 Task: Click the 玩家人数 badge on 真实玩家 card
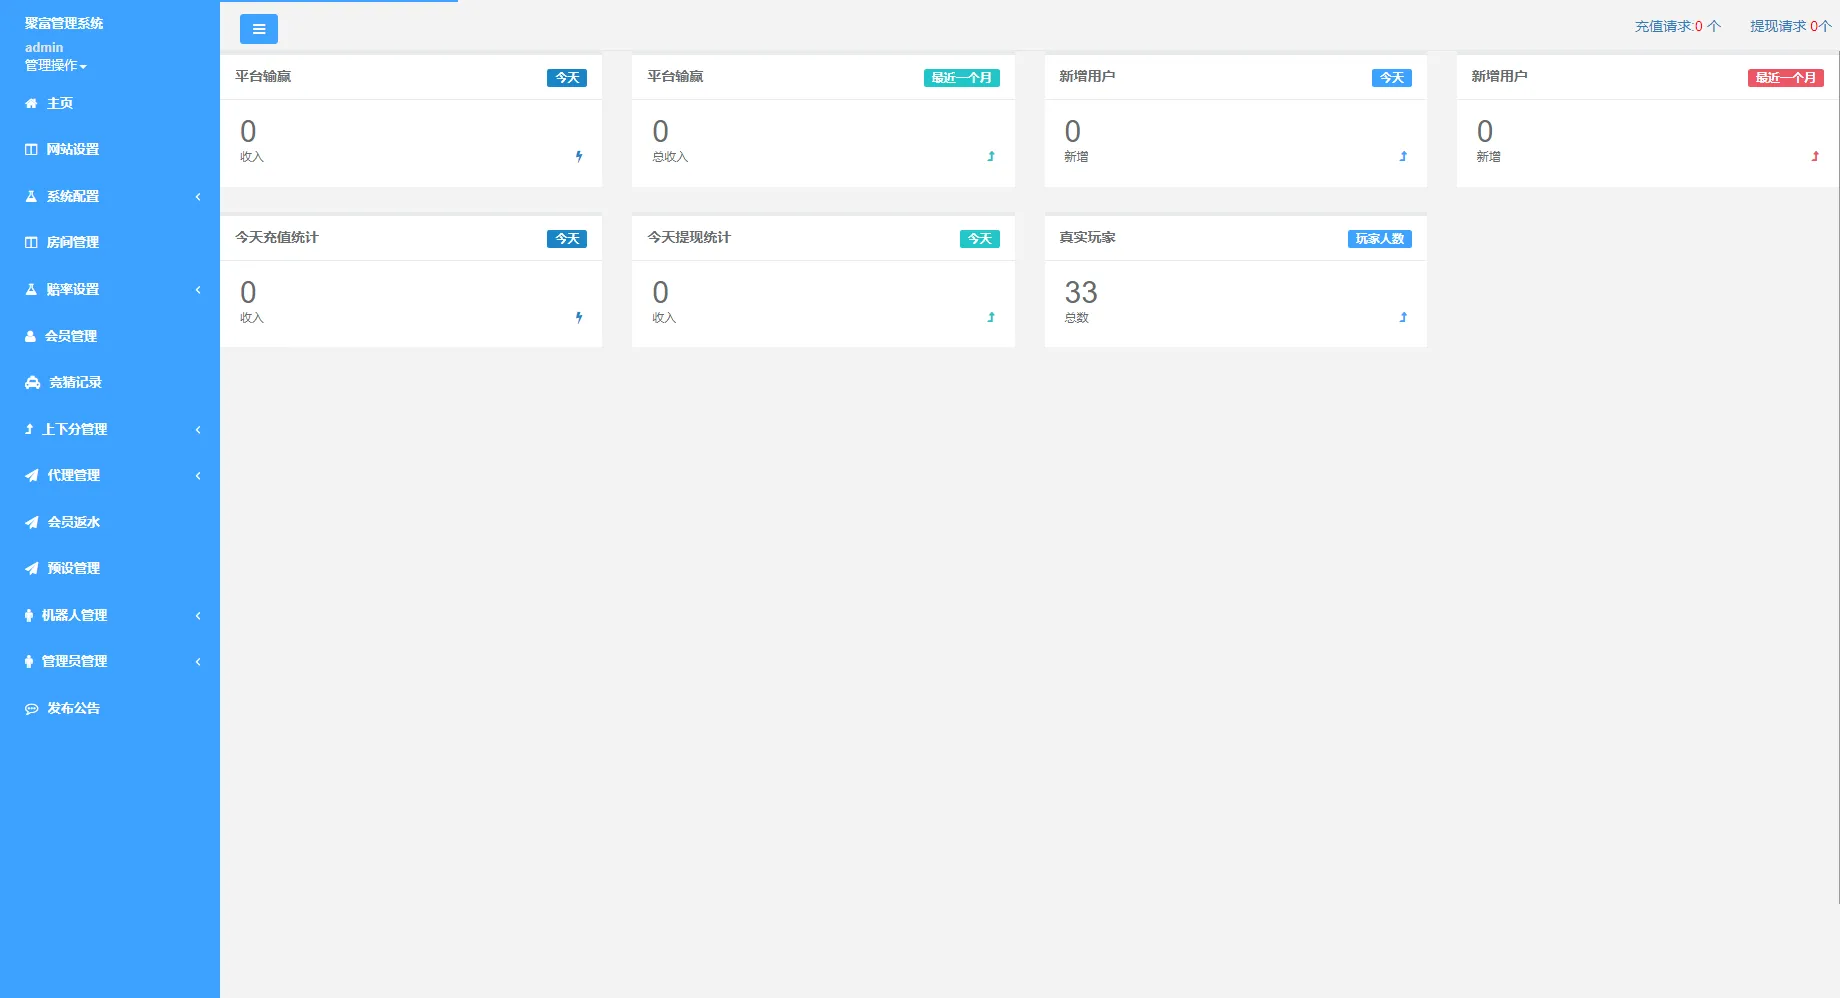point(1379,238)
